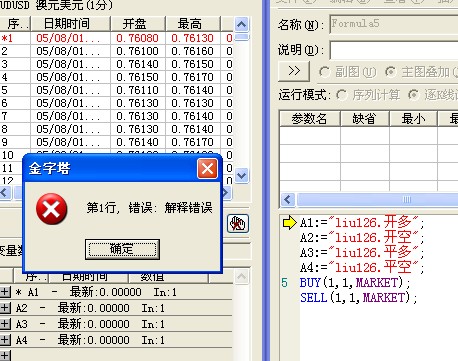Click code line A4:="liu126.平空"

pyautogui.click(x=362, y=267)
